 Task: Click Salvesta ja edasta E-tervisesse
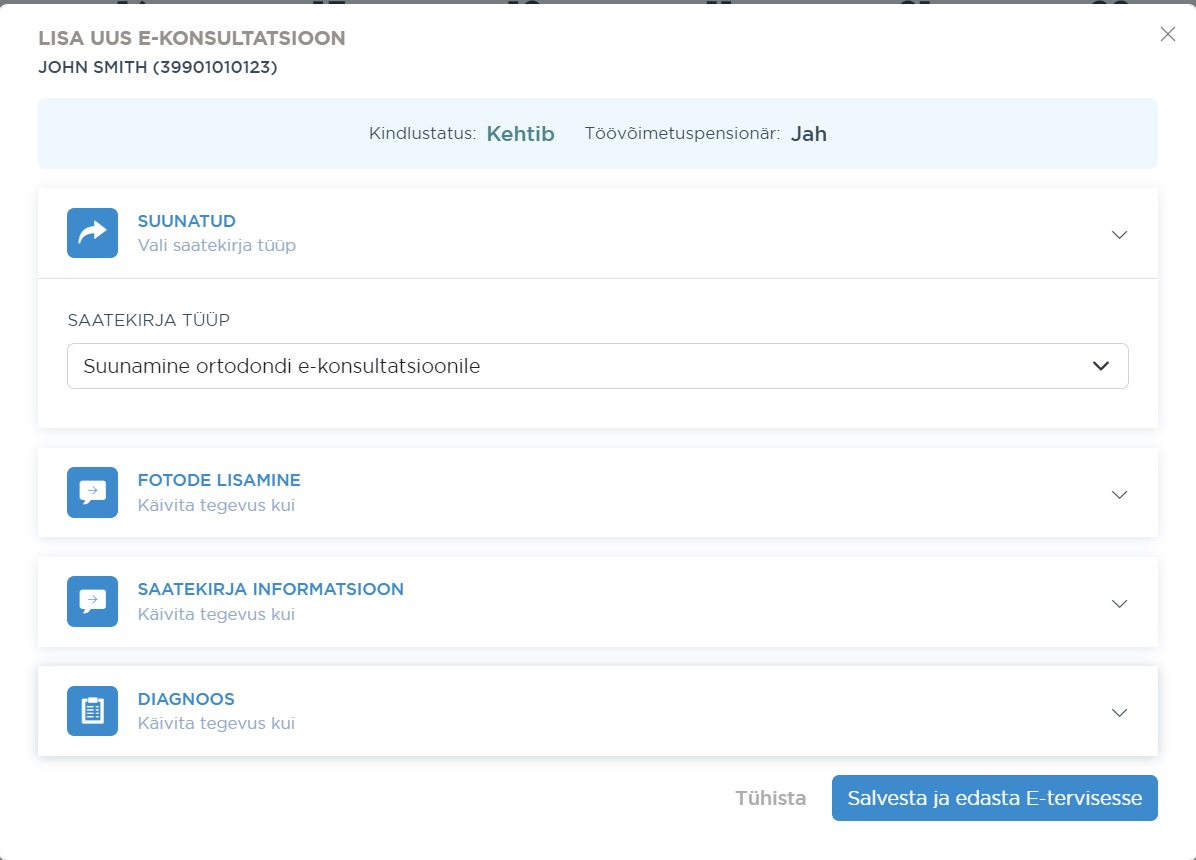994,798
